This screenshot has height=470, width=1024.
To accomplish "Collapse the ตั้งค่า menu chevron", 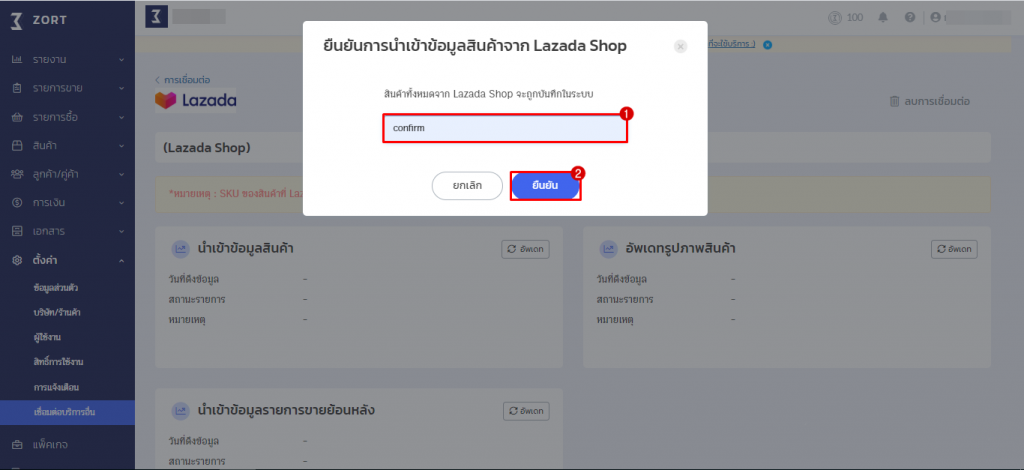I will tap(121, 260).
